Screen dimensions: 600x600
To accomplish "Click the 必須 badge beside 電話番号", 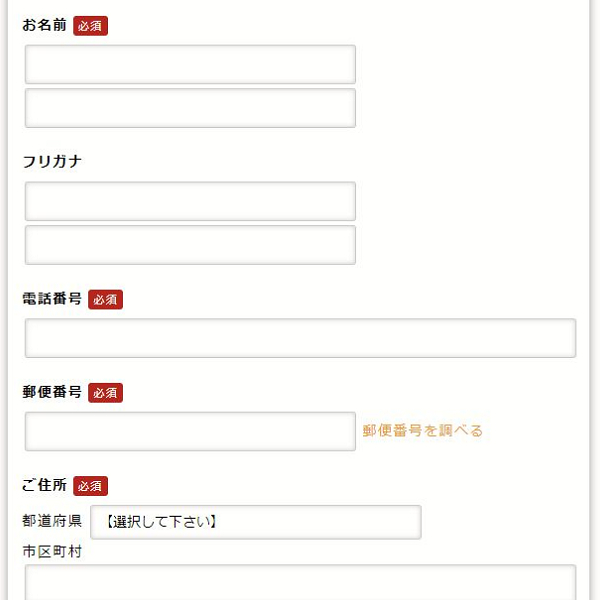I will pyautogui.click(x=105, y=300).
